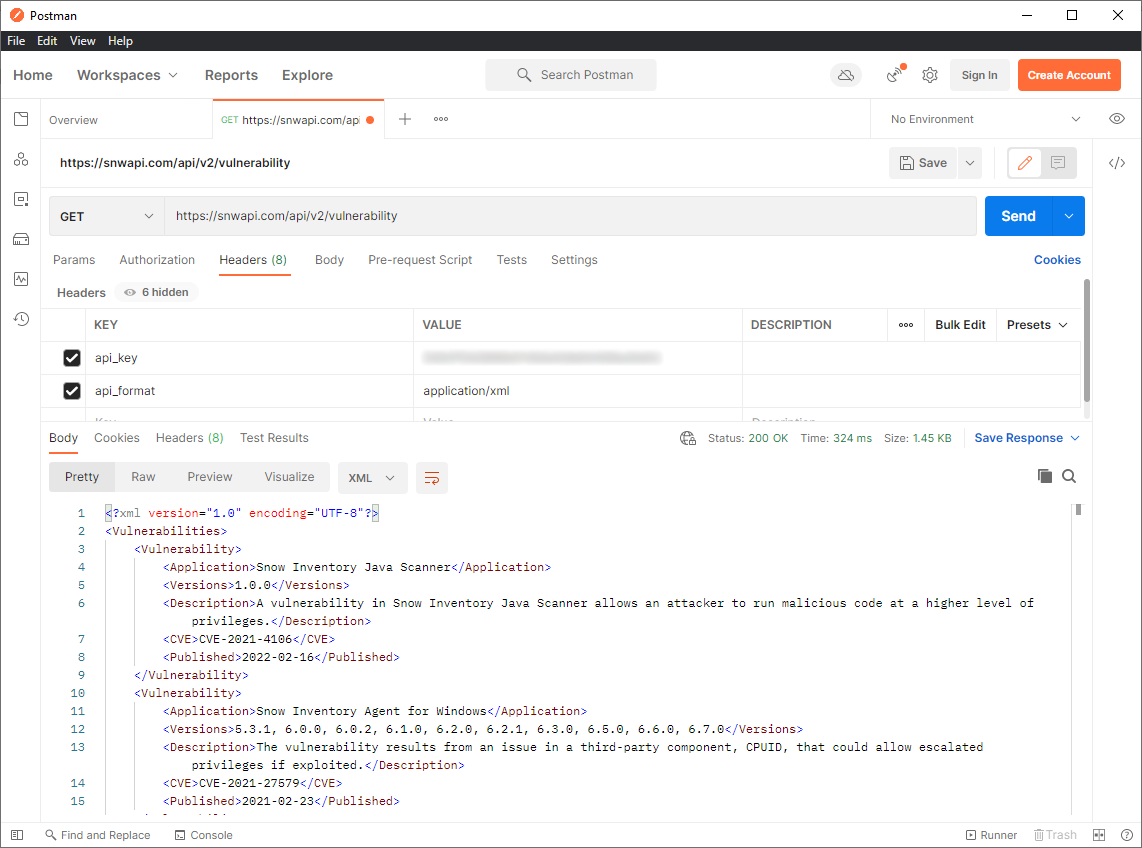1142x848 pixels.
Task: Show the 6 hidden headers
Action: tap(157, 293)
